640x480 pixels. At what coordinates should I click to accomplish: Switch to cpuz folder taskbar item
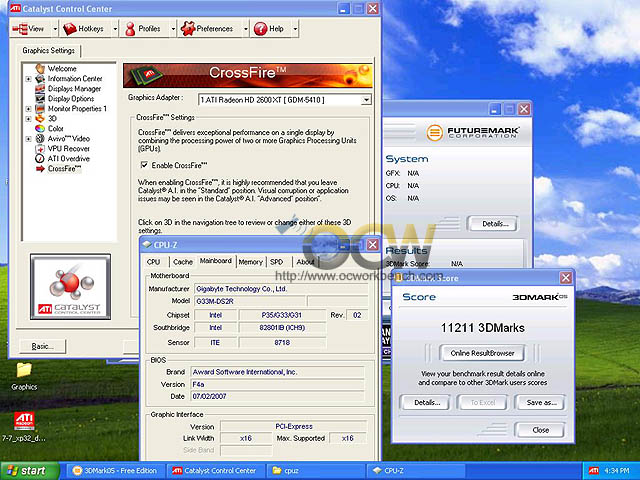pos(316,471)
